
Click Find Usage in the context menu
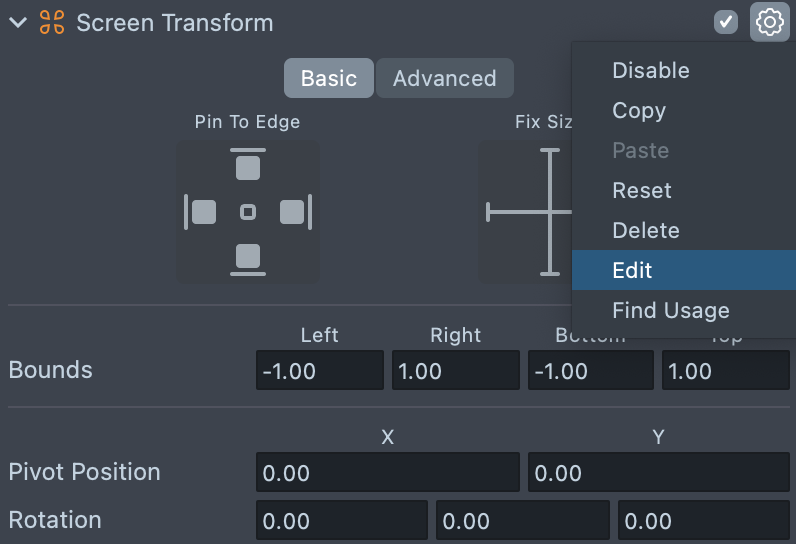click(671, 311)
